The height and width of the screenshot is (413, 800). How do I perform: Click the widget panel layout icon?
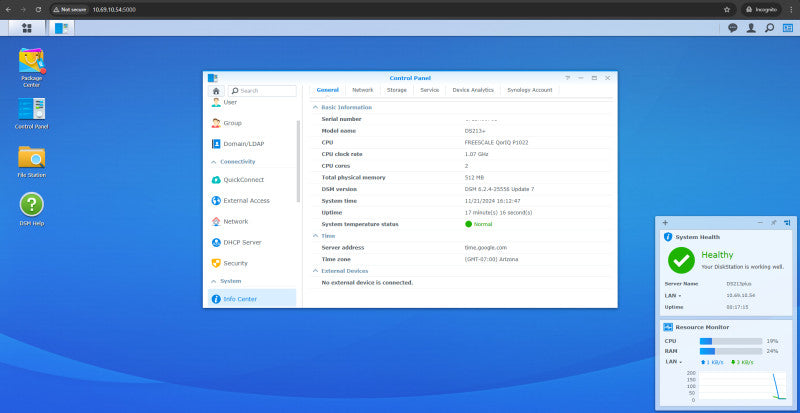(x=787, y=223)
